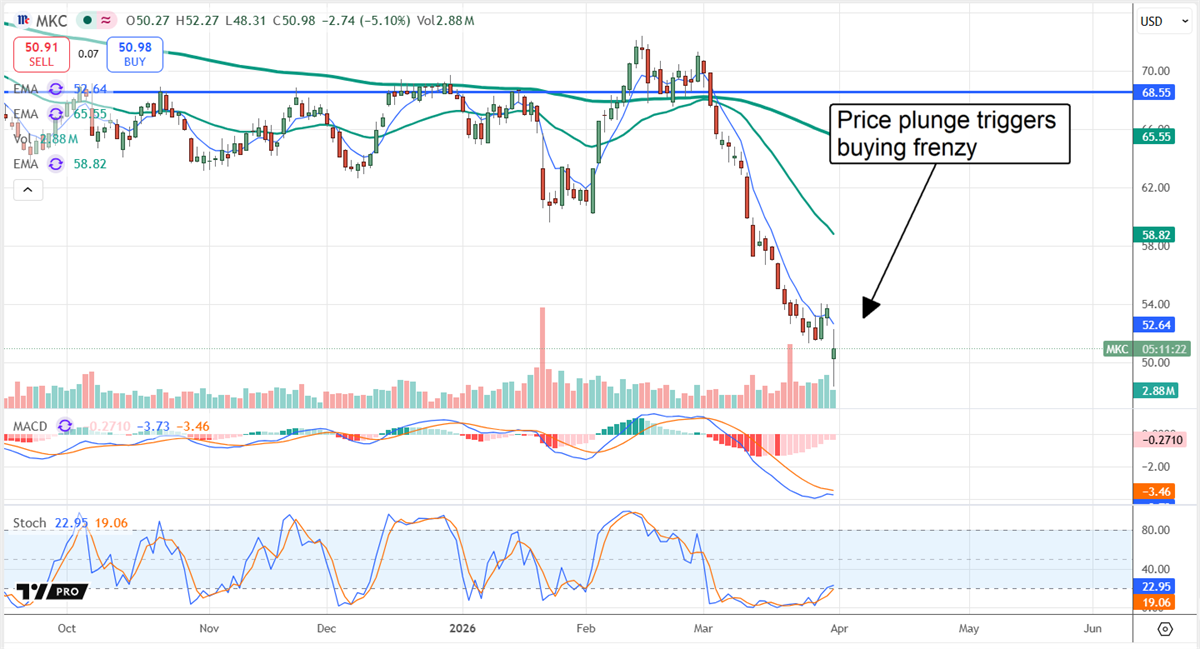The image size is (1200, 649).
Task: Toggle the pink extended-hours wave indicator
Action: click(x=106, y=19)
